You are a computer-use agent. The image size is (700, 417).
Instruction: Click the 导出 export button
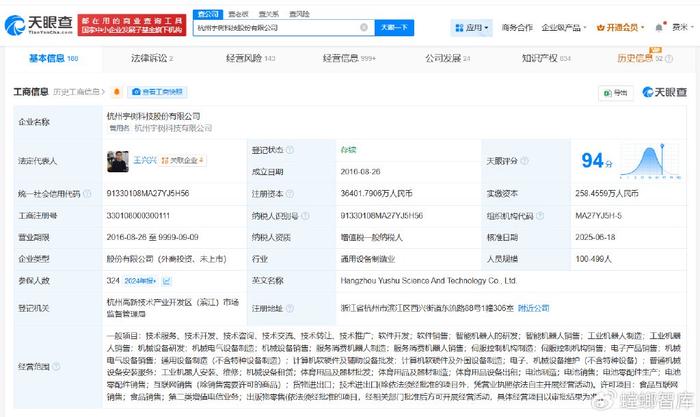tap(616, 93)
